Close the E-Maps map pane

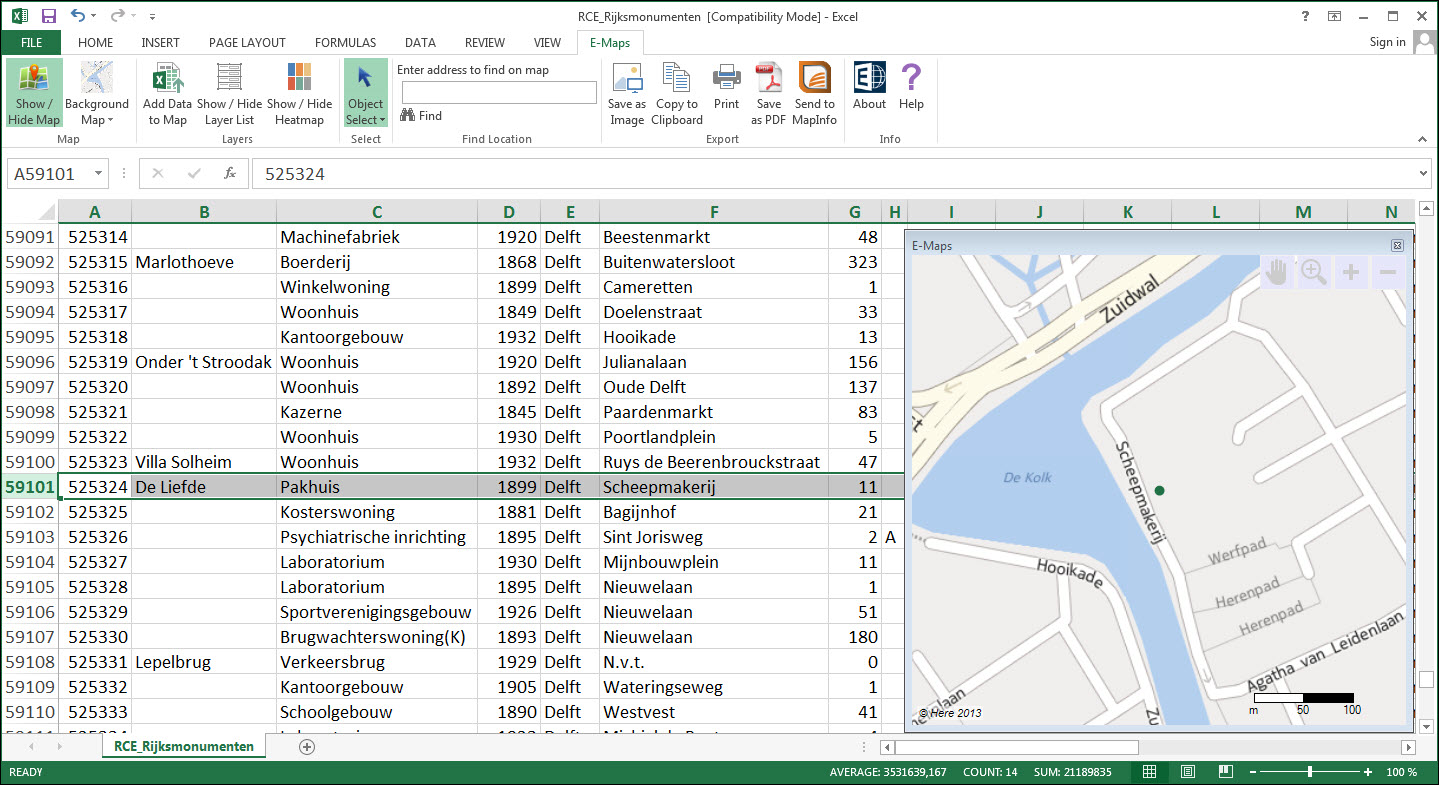(x=1397, y=245)
